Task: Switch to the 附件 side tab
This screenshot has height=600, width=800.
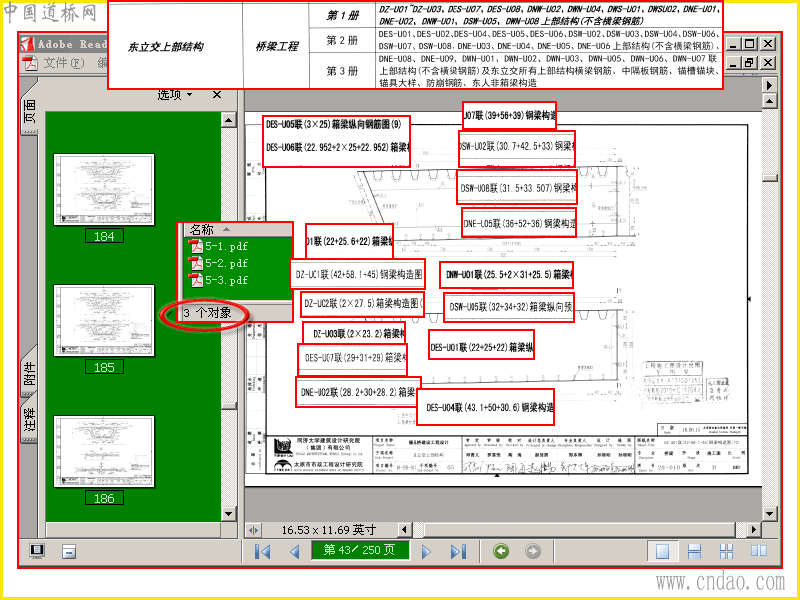Action: [30, 373]
